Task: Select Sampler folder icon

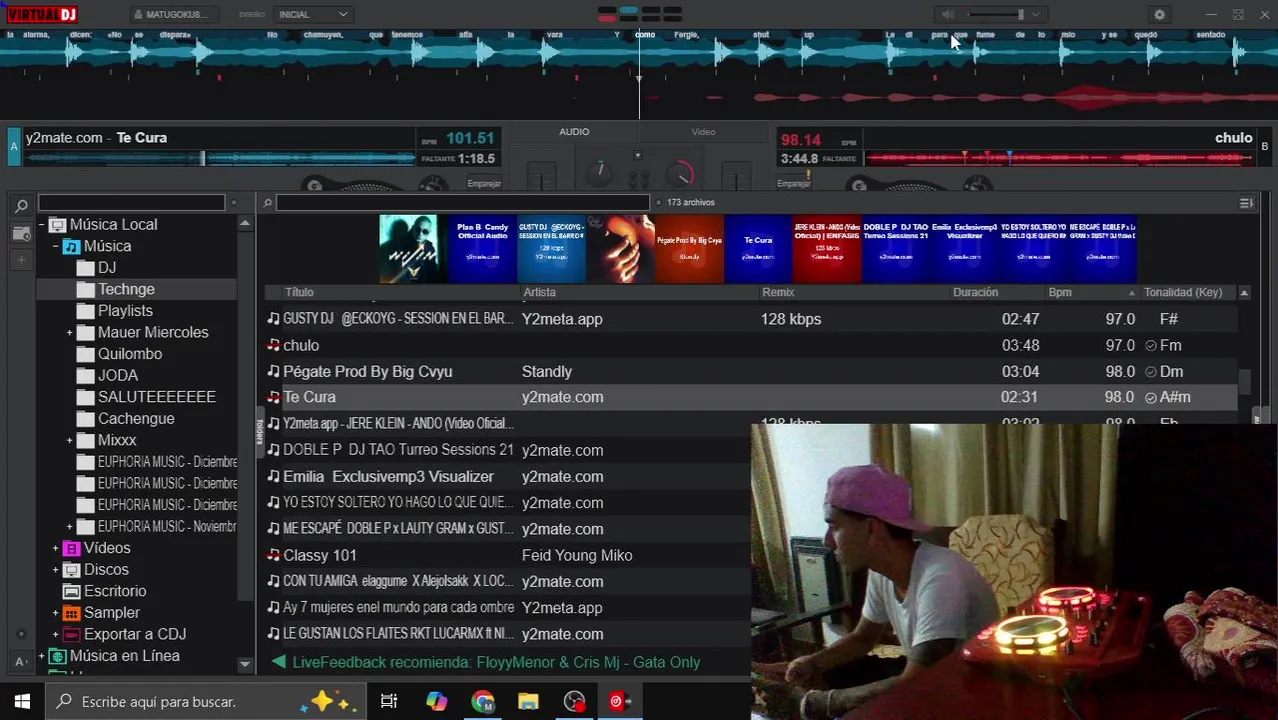Action: [71, 613]
